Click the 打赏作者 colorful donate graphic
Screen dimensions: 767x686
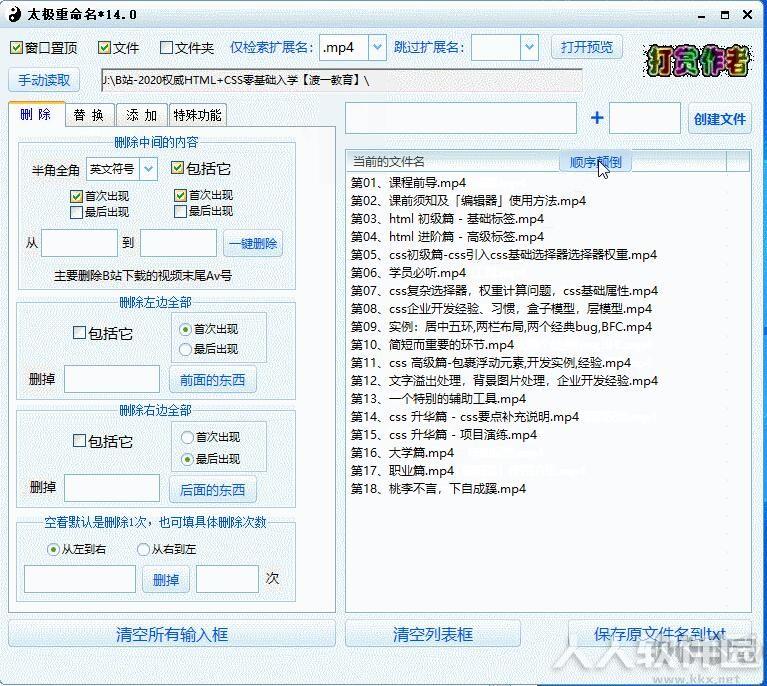pos(697,61)
